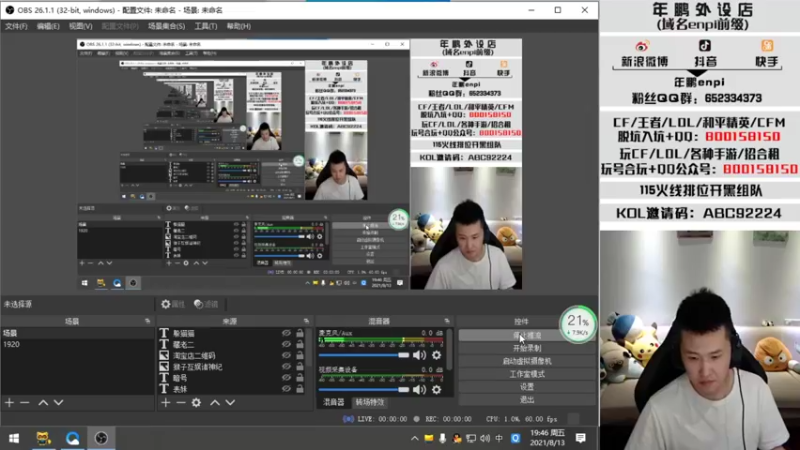Adjust the 麦克风/Aux volume slider
The image size is (800, 450).
[364, 355]
